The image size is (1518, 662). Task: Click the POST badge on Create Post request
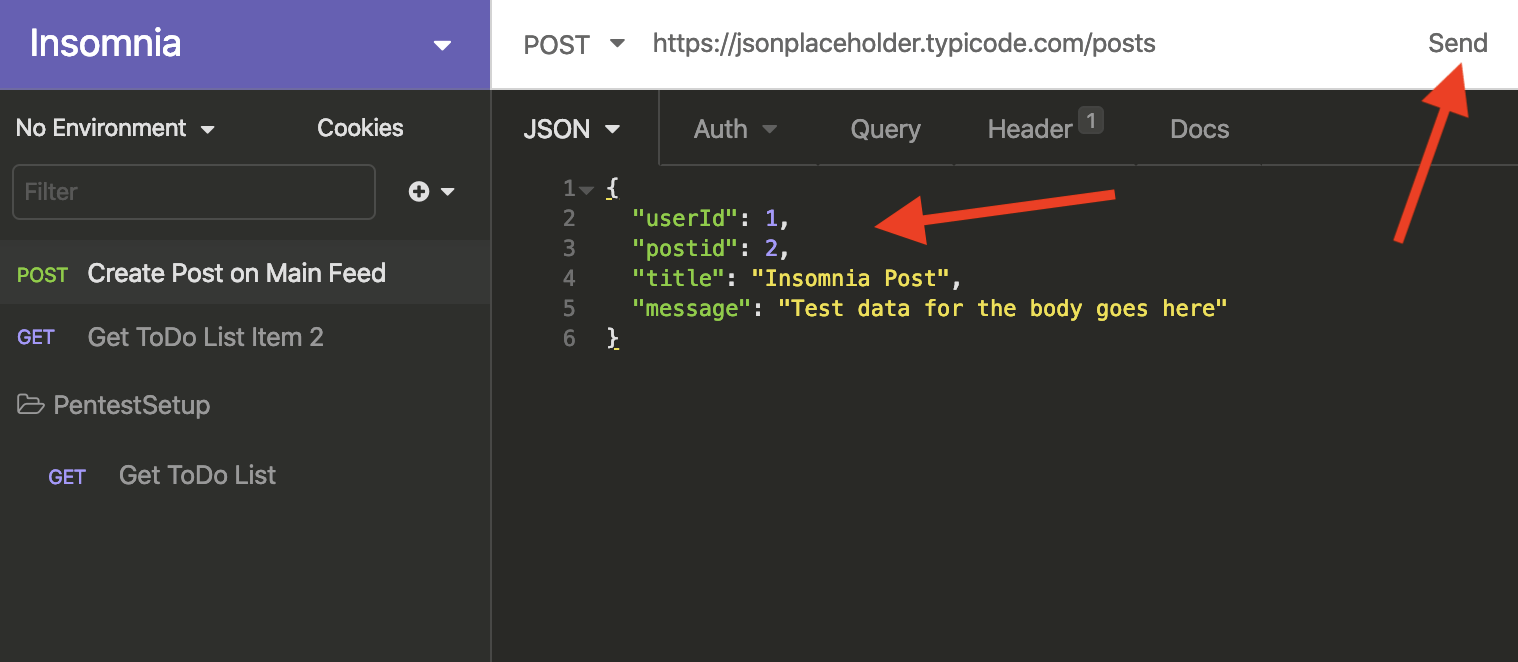42,273
